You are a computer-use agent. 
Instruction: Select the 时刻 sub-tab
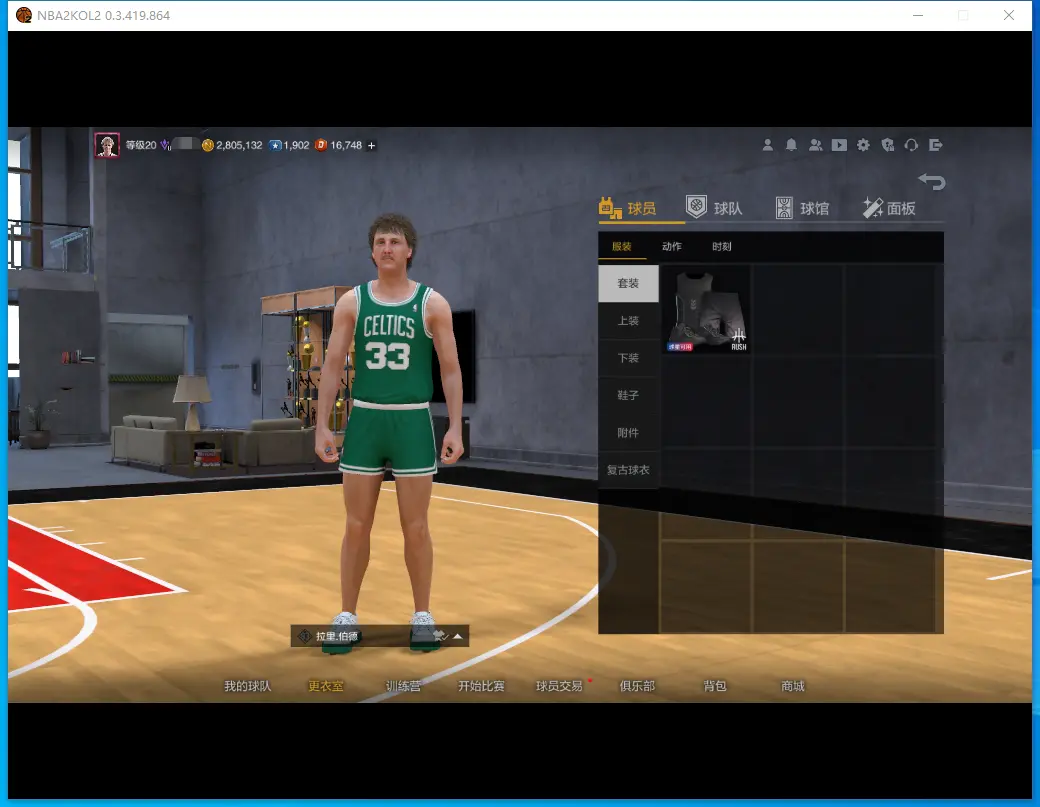pos(722,246)
